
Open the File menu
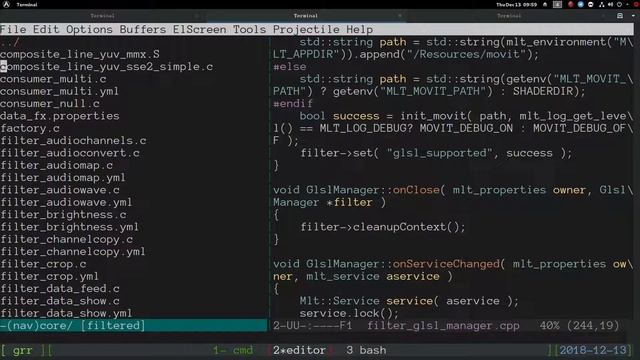click(13, 29)
